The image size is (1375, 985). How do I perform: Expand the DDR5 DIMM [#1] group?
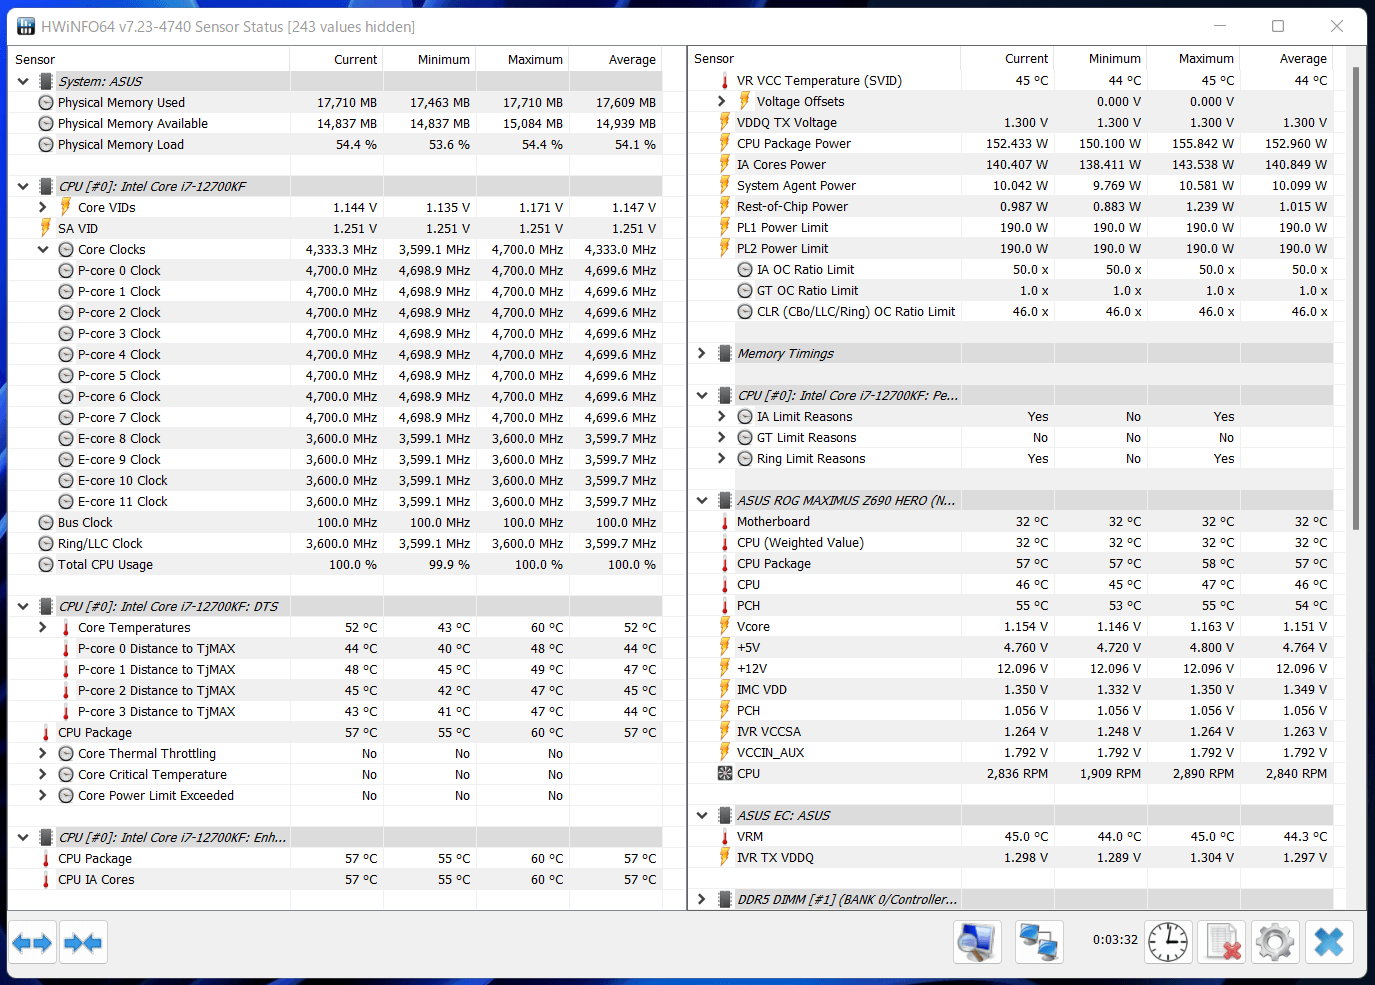tap(702, 900)
